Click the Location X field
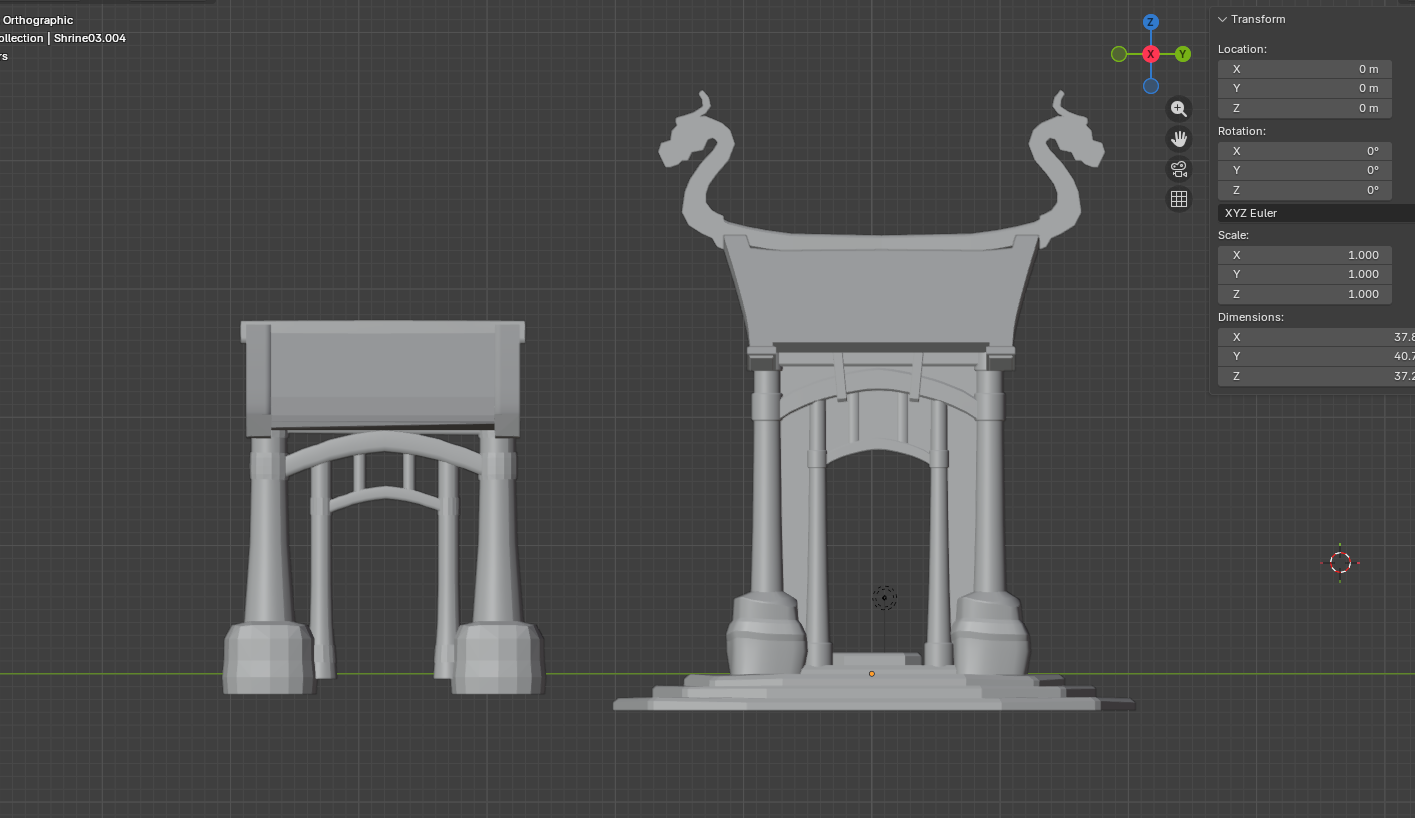Image resolution: width=1415 pixels, height=818 pixels. coord(1305,69)
